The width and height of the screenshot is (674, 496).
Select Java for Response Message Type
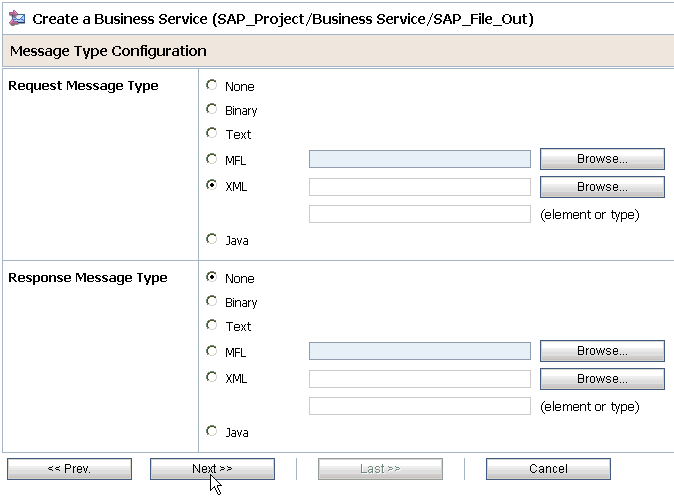click(211, 431)
